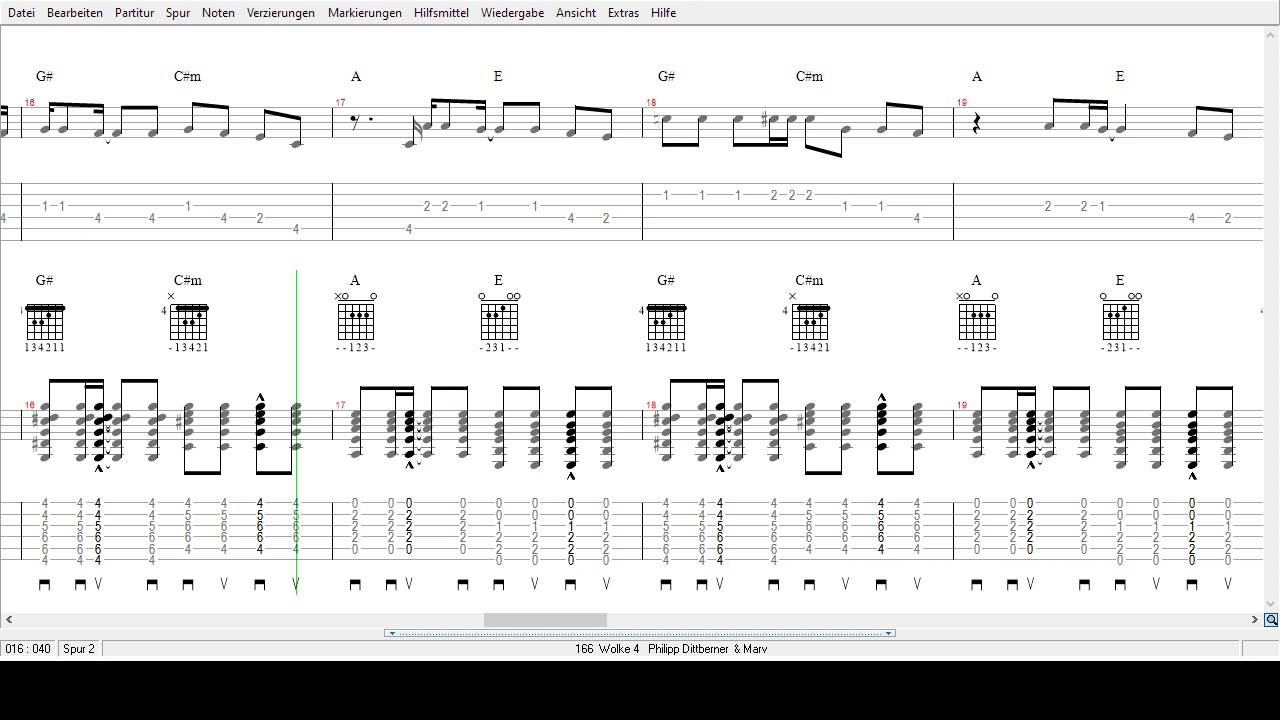Click the left arrow on the panel splitter

[x=392, y=633]
